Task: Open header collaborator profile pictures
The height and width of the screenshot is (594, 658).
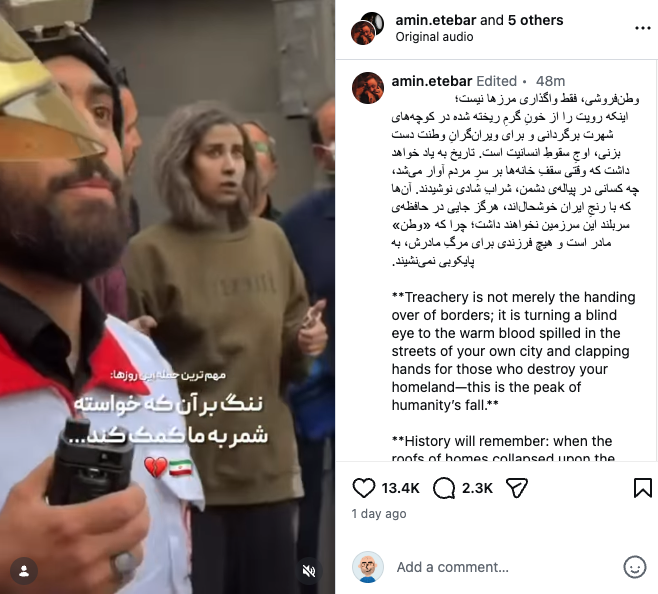Action: (368, 28)
